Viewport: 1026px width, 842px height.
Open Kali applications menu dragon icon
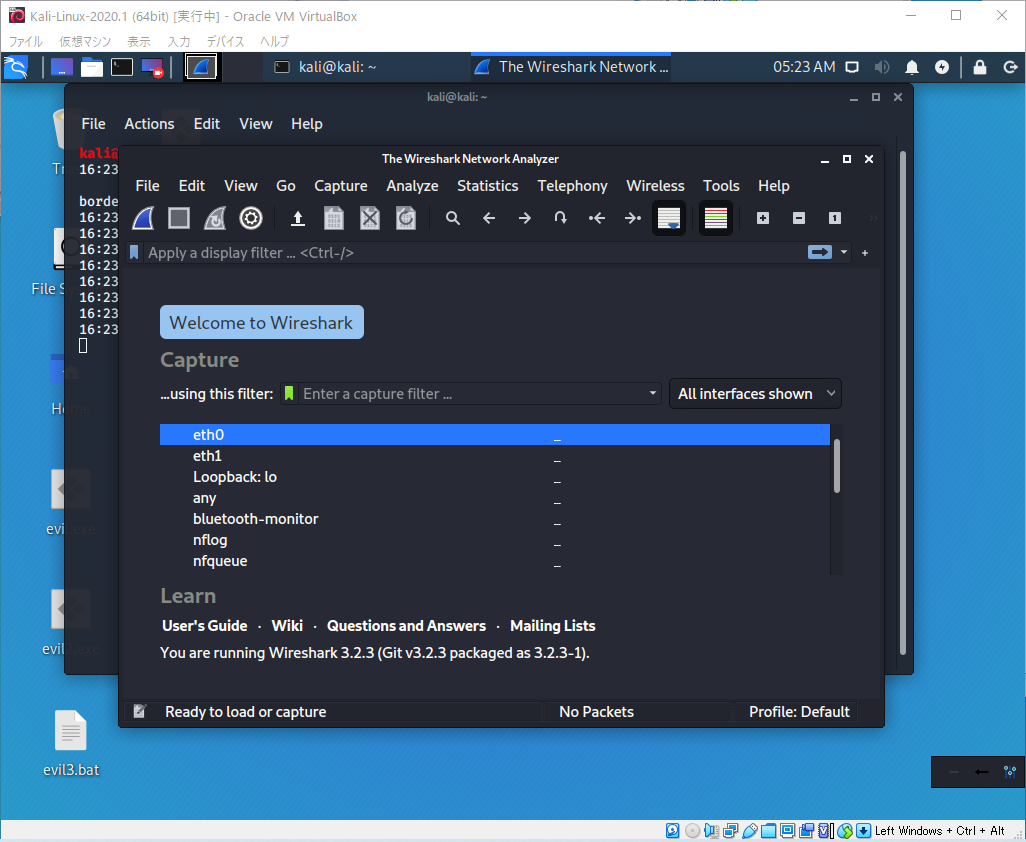[x=16, y=67]
